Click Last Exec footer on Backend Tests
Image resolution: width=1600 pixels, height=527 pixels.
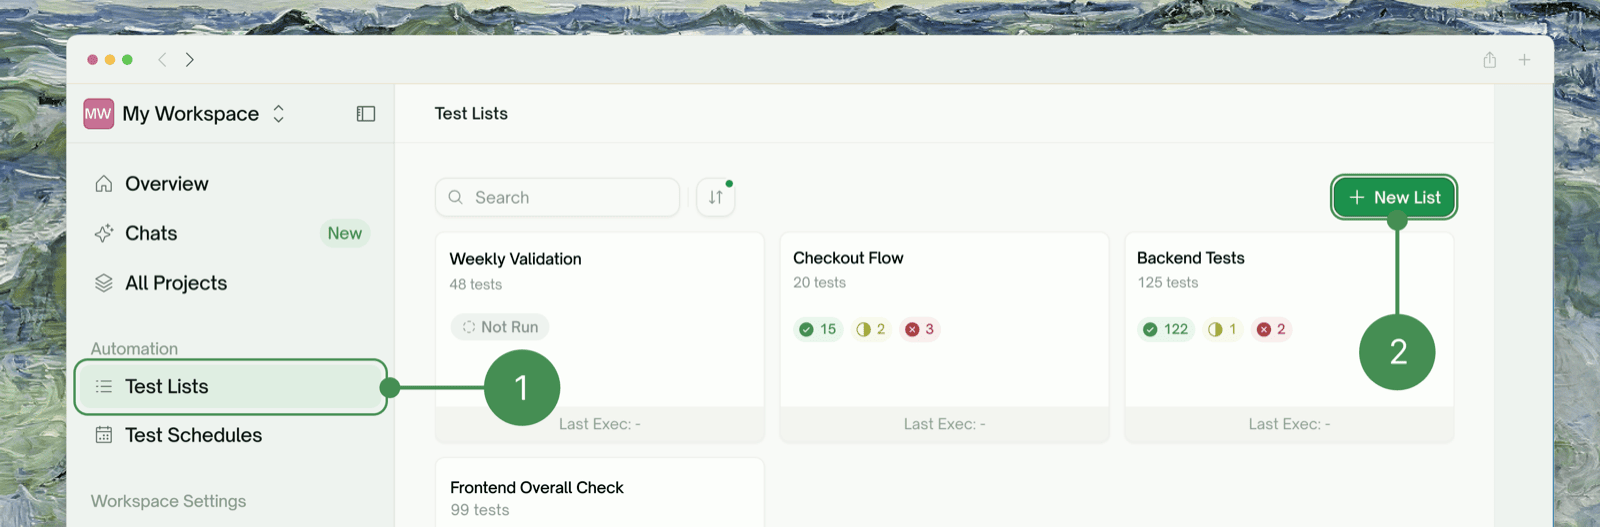1289,424
